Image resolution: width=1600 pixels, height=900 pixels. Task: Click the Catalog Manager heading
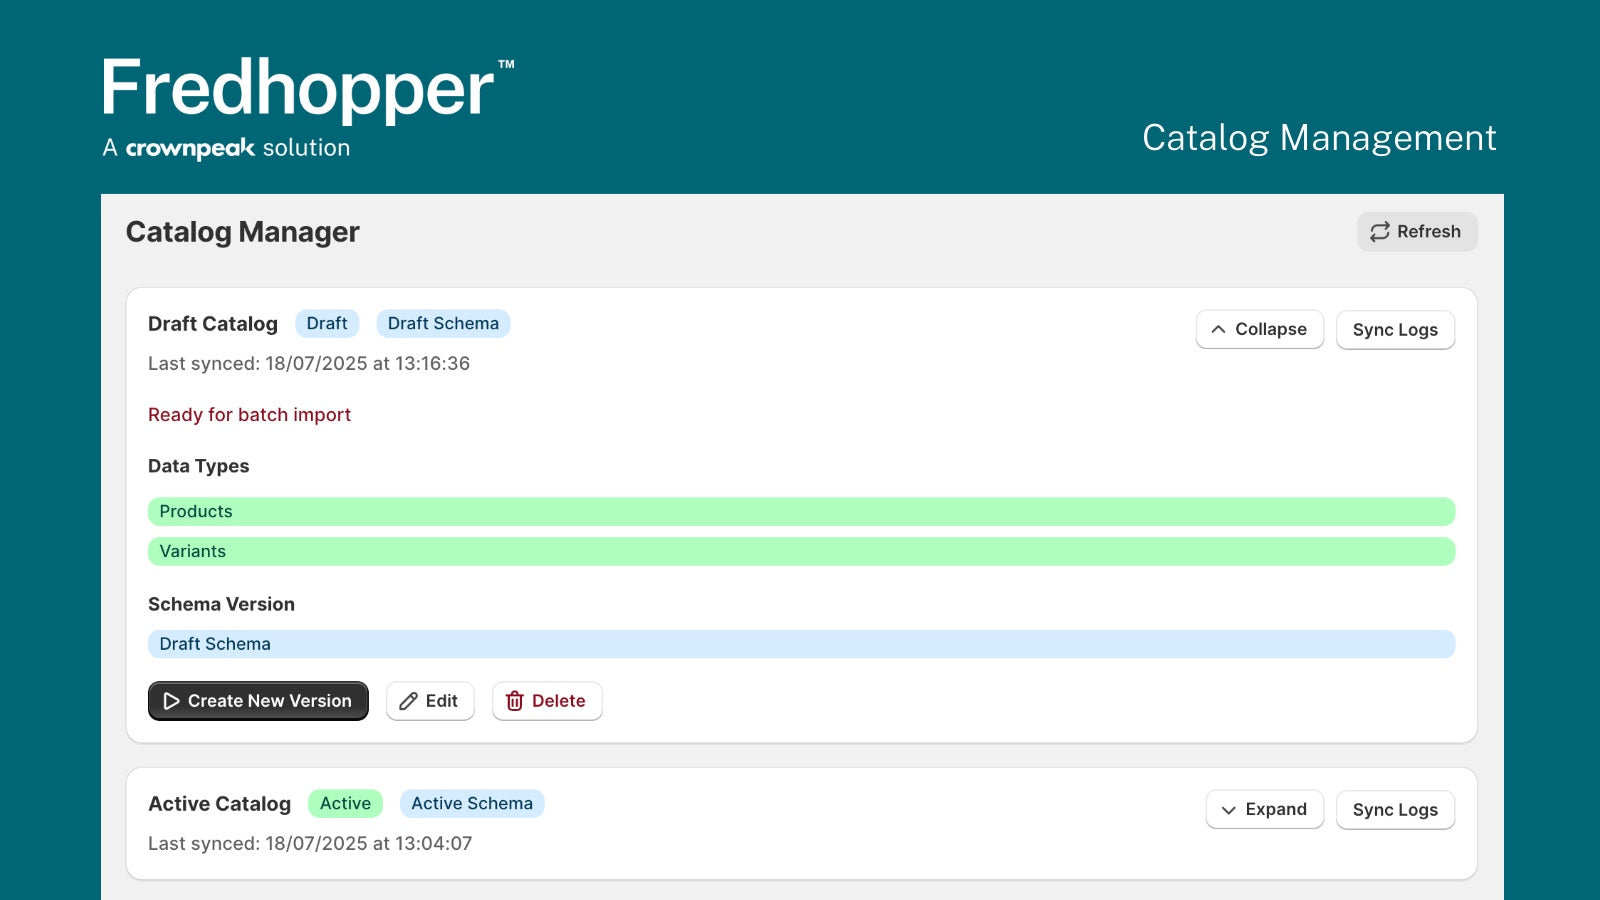tap(242, 232)
